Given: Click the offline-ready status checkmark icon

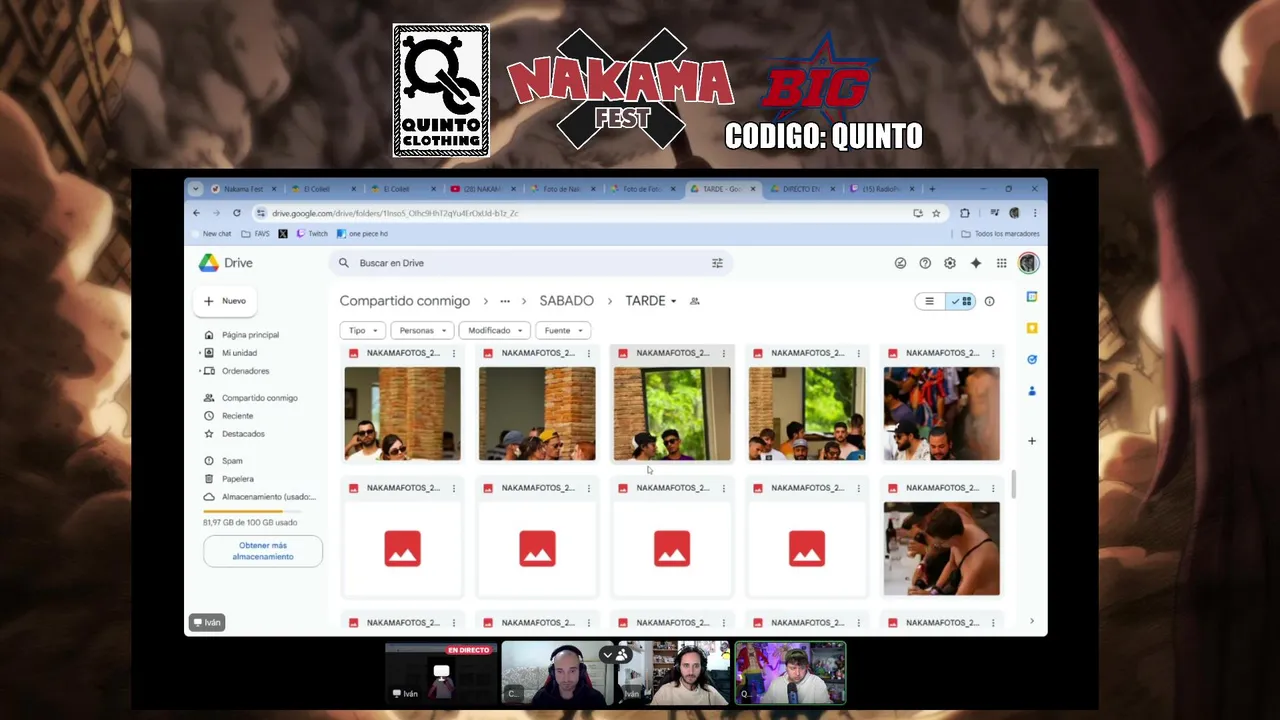Looking at the screenshot, I should click(x=900, y=263).
